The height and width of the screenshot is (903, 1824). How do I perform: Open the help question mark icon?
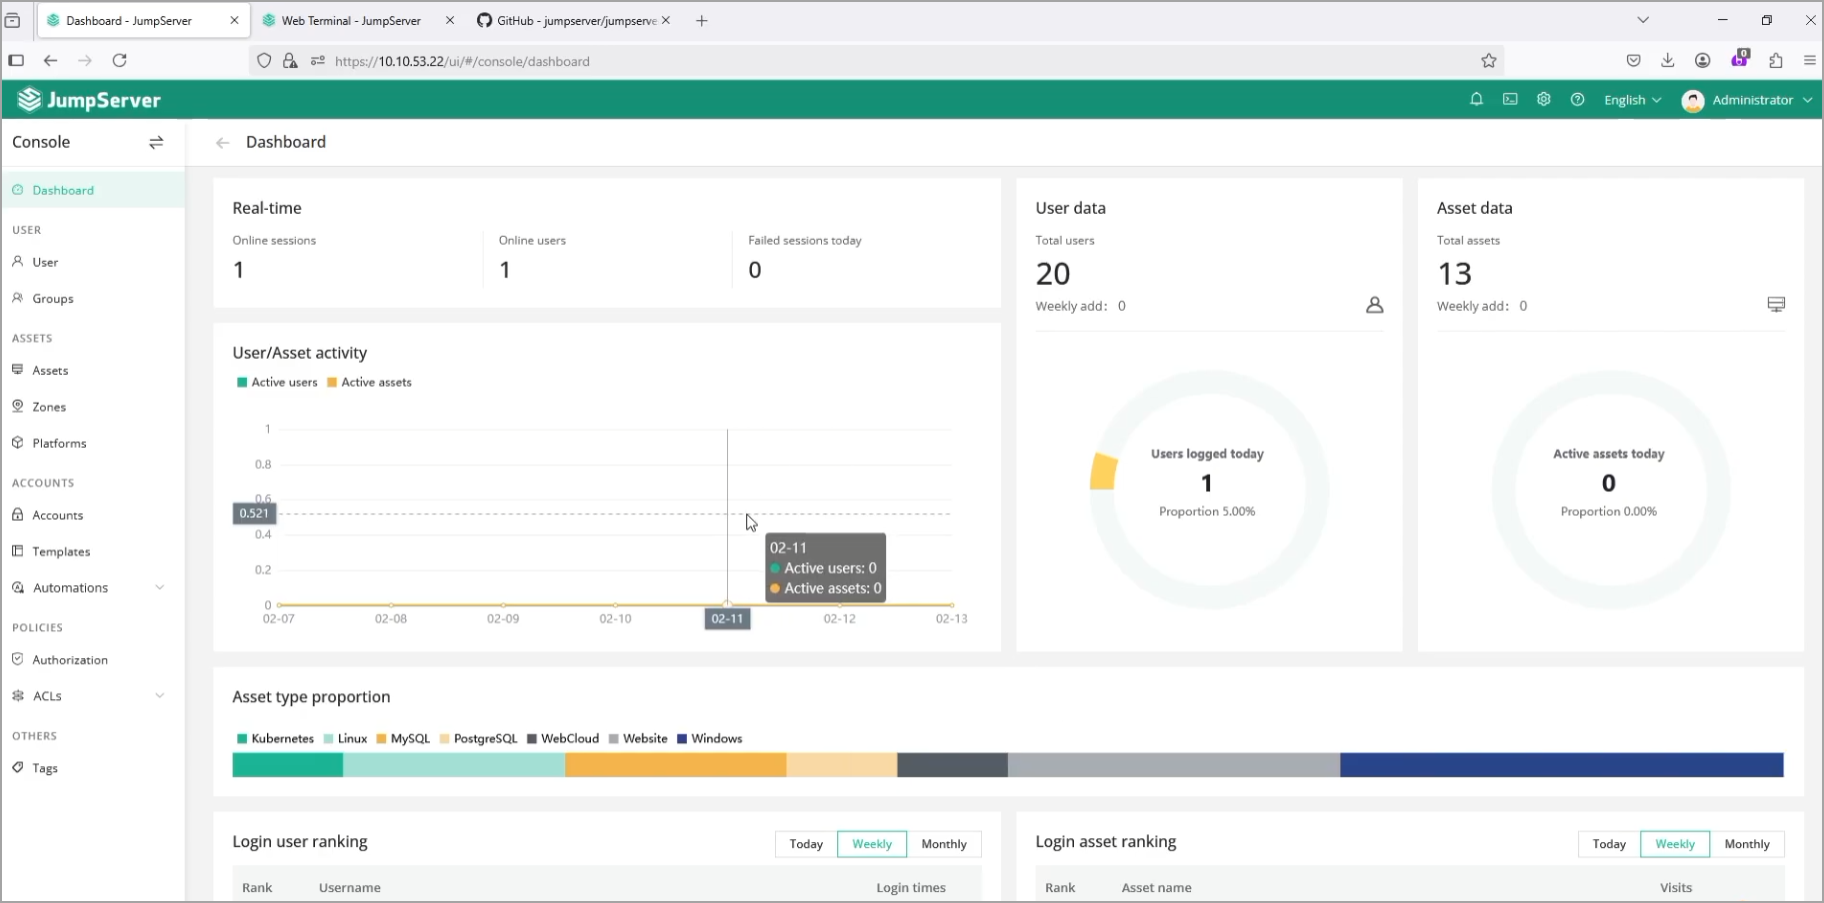tap(1578, 100)
